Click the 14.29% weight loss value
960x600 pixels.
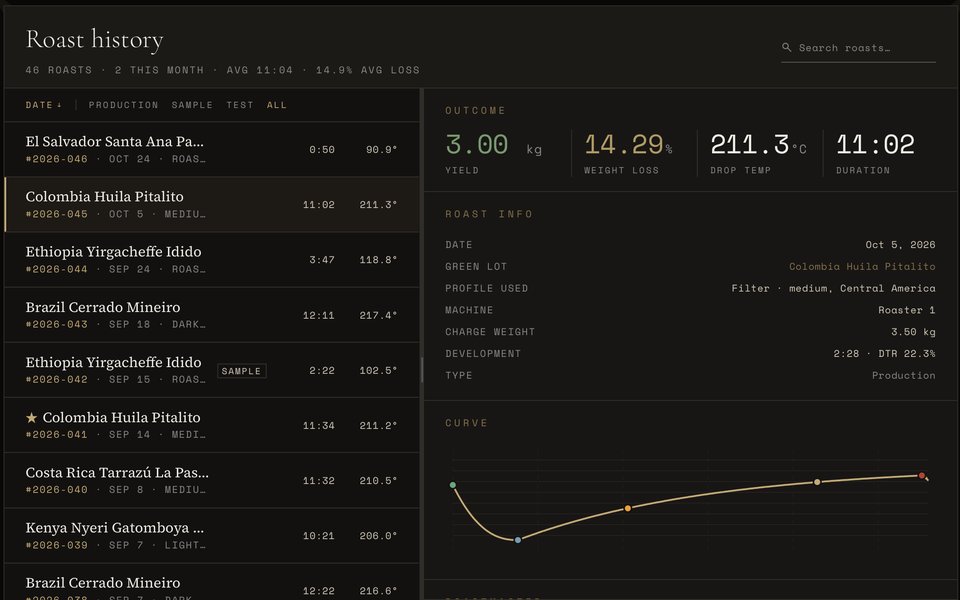[628, 145]
